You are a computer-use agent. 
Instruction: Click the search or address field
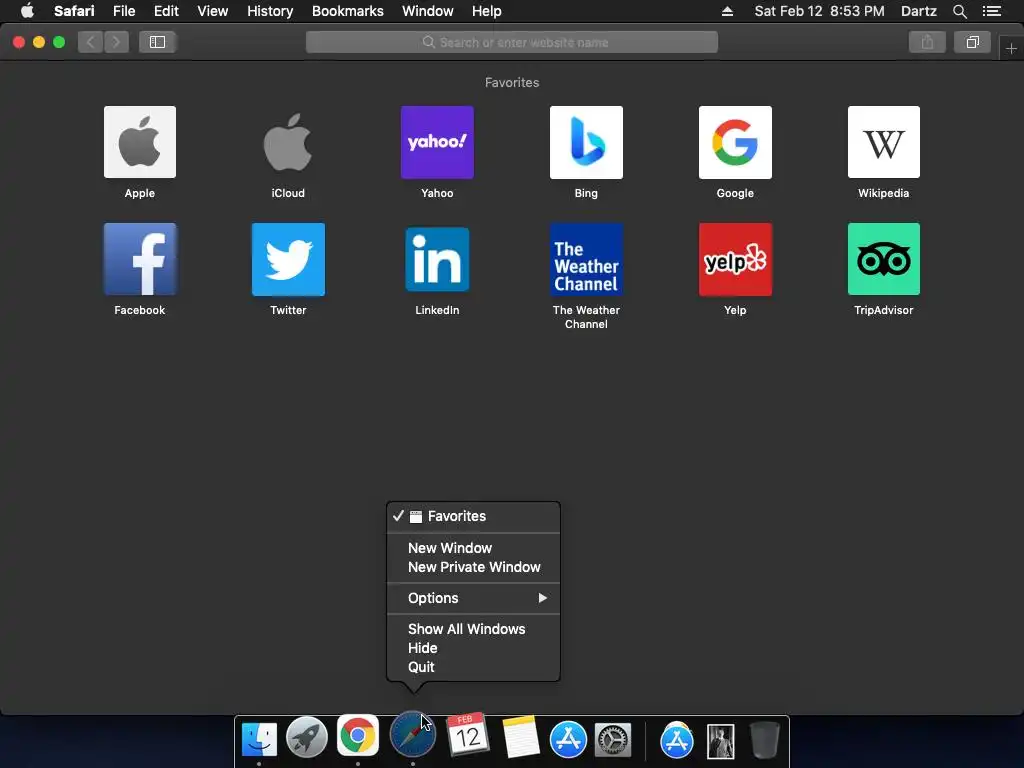coord(512,42)
